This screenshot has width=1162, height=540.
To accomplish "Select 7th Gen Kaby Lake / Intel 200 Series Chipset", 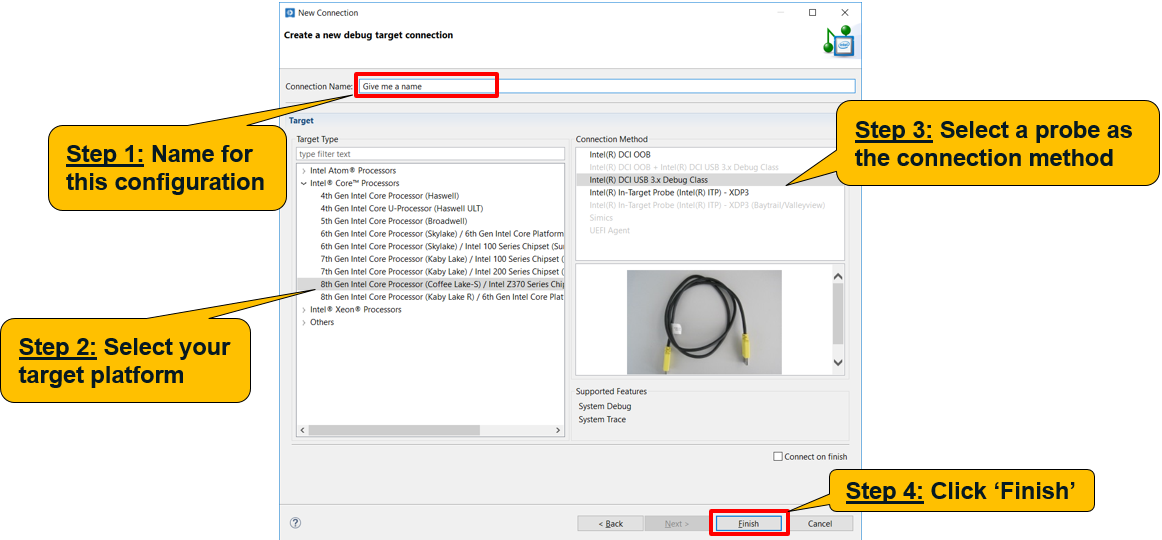I will [x=442, y=271].
